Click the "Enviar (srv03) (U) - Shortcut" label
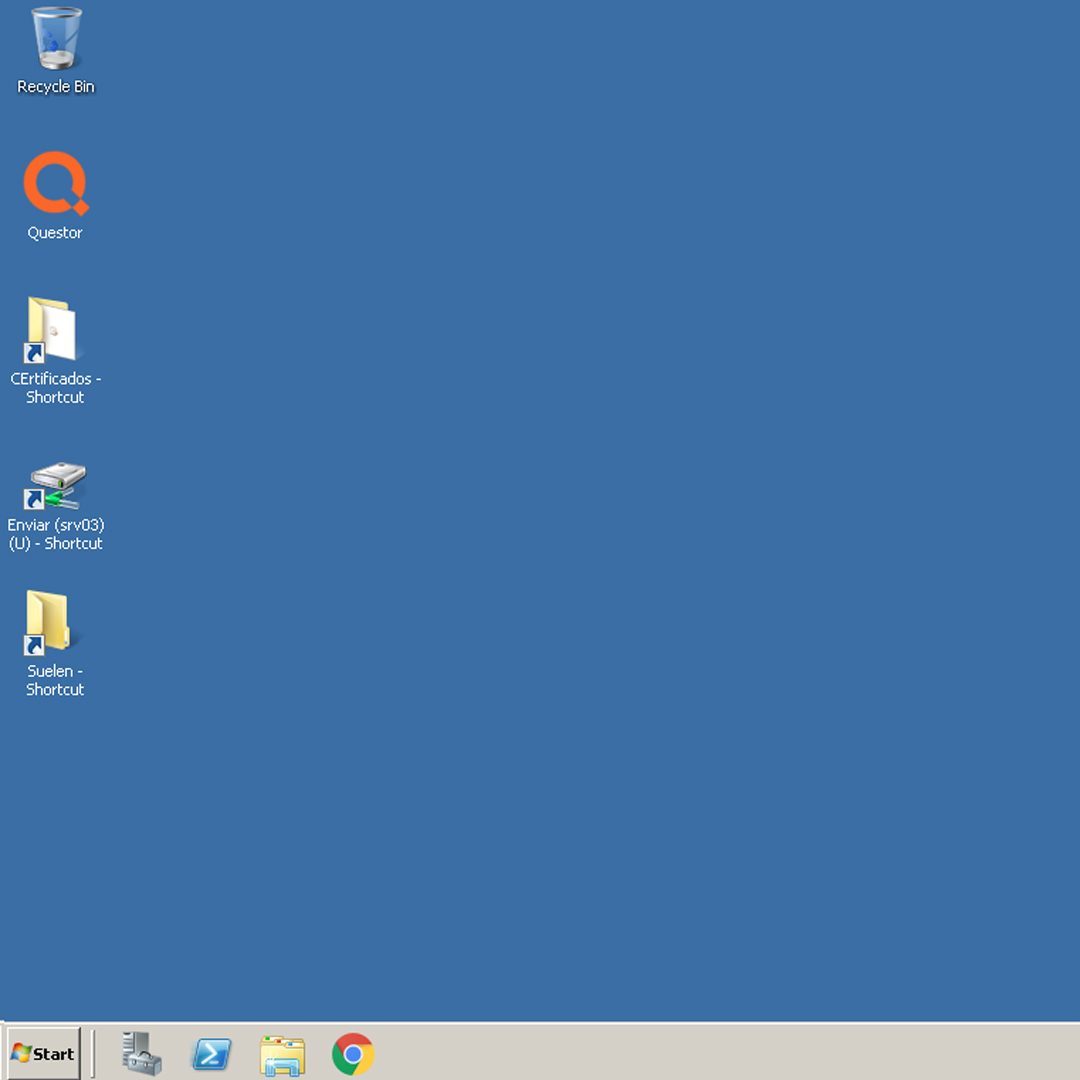The height and width of the screenshot is (1080, 1080). (x=56, y=534)
